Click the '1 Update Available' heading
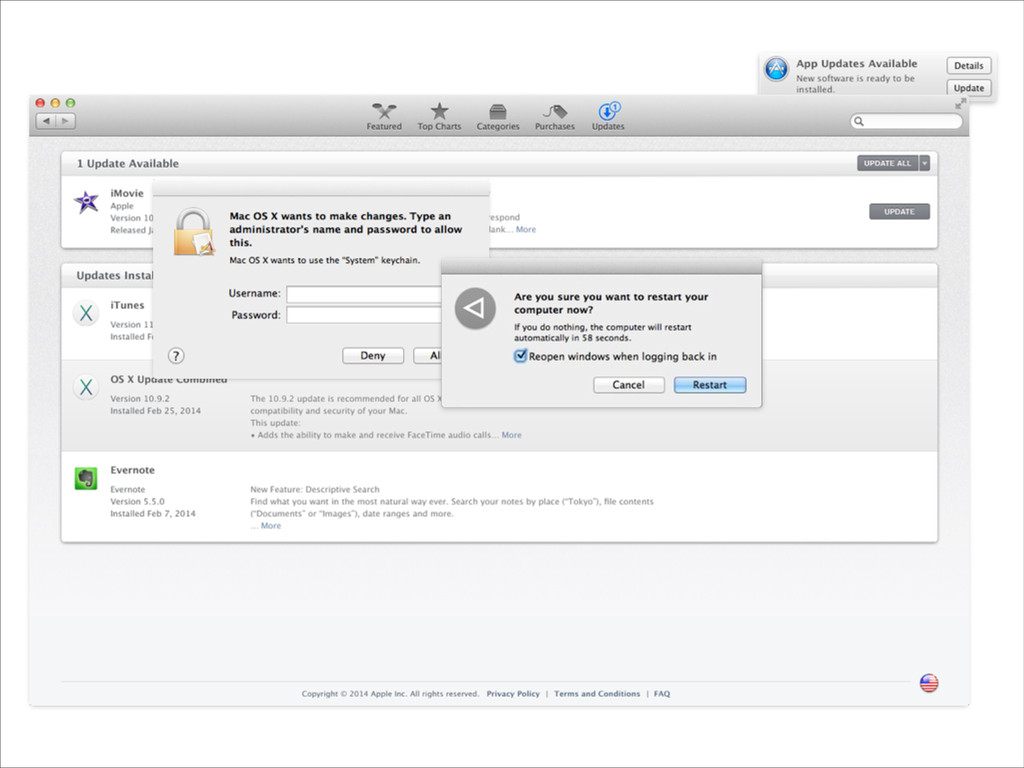The width and height of the screenshot is (1024, 768). click(x=127, y=163)
